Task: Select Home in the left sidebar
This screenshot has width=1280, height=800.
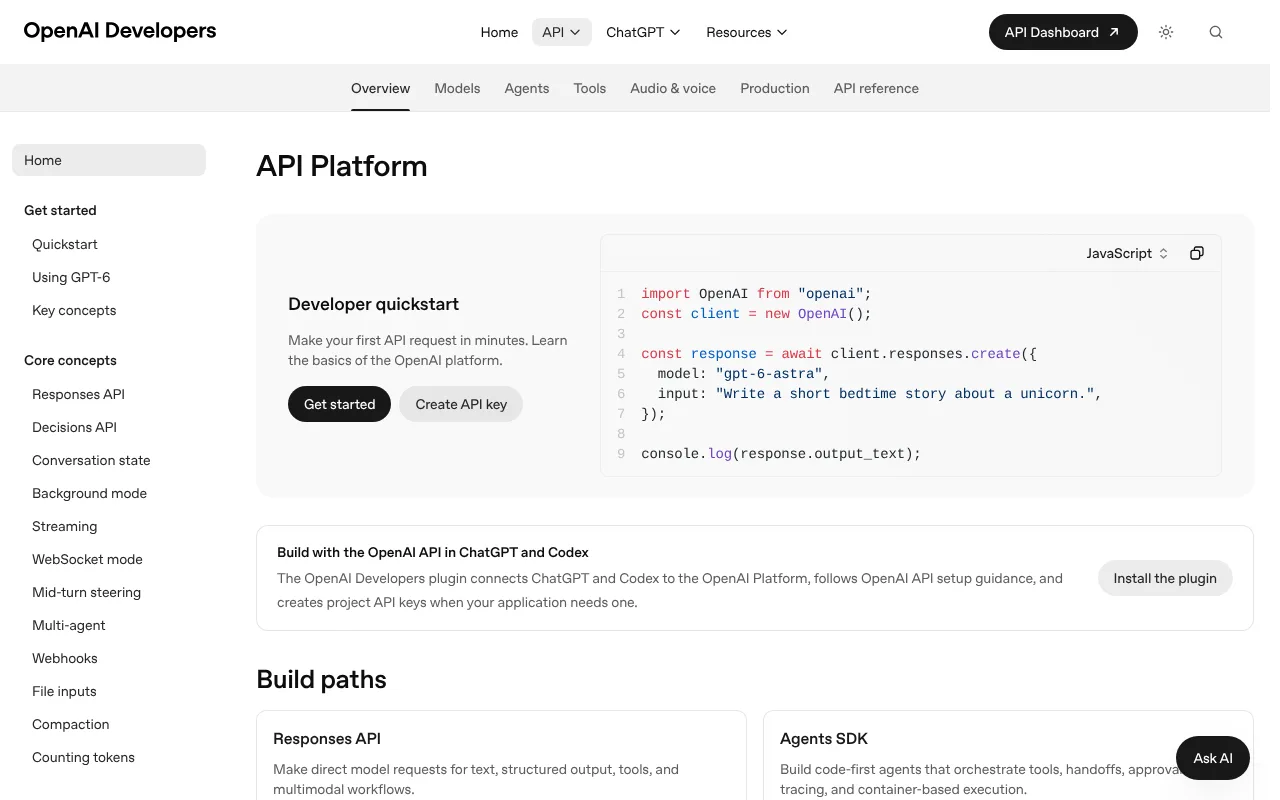Action: [x=109, y=160]
